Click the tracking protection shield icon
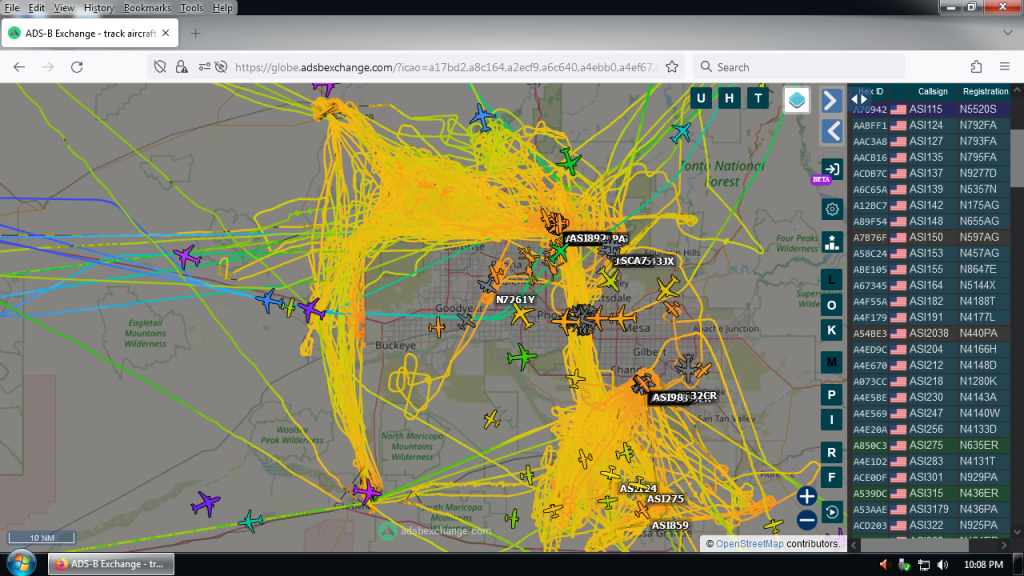This screenshot has height=576, width=1024. tap(160, 67)
